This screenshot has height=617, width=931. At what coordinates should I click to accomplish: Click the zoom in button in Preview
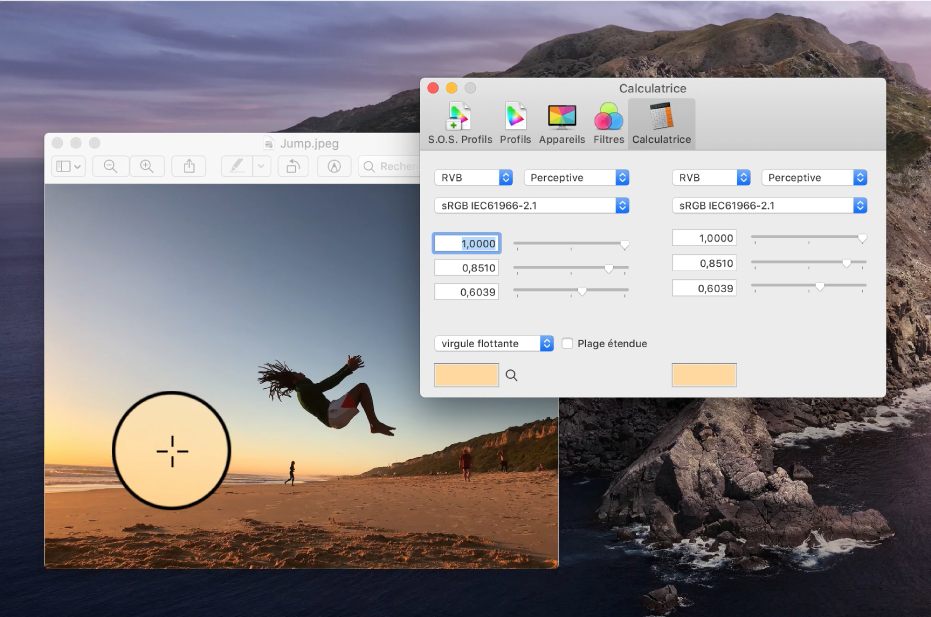[x=147, y=167]
